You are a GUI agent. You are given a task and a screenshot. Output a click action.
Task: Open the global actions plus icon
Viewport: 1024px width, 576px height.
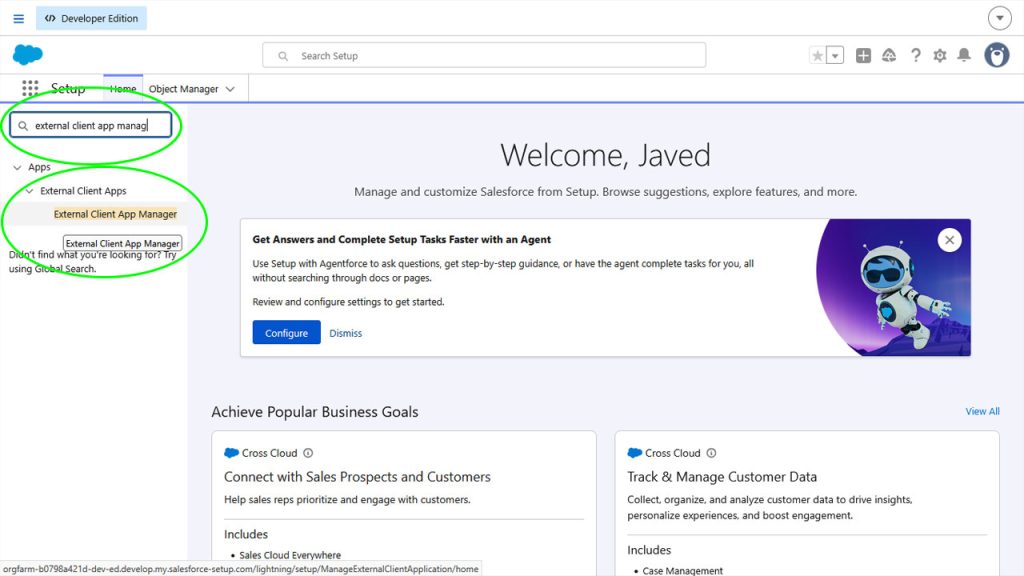(x=863, y=56)
